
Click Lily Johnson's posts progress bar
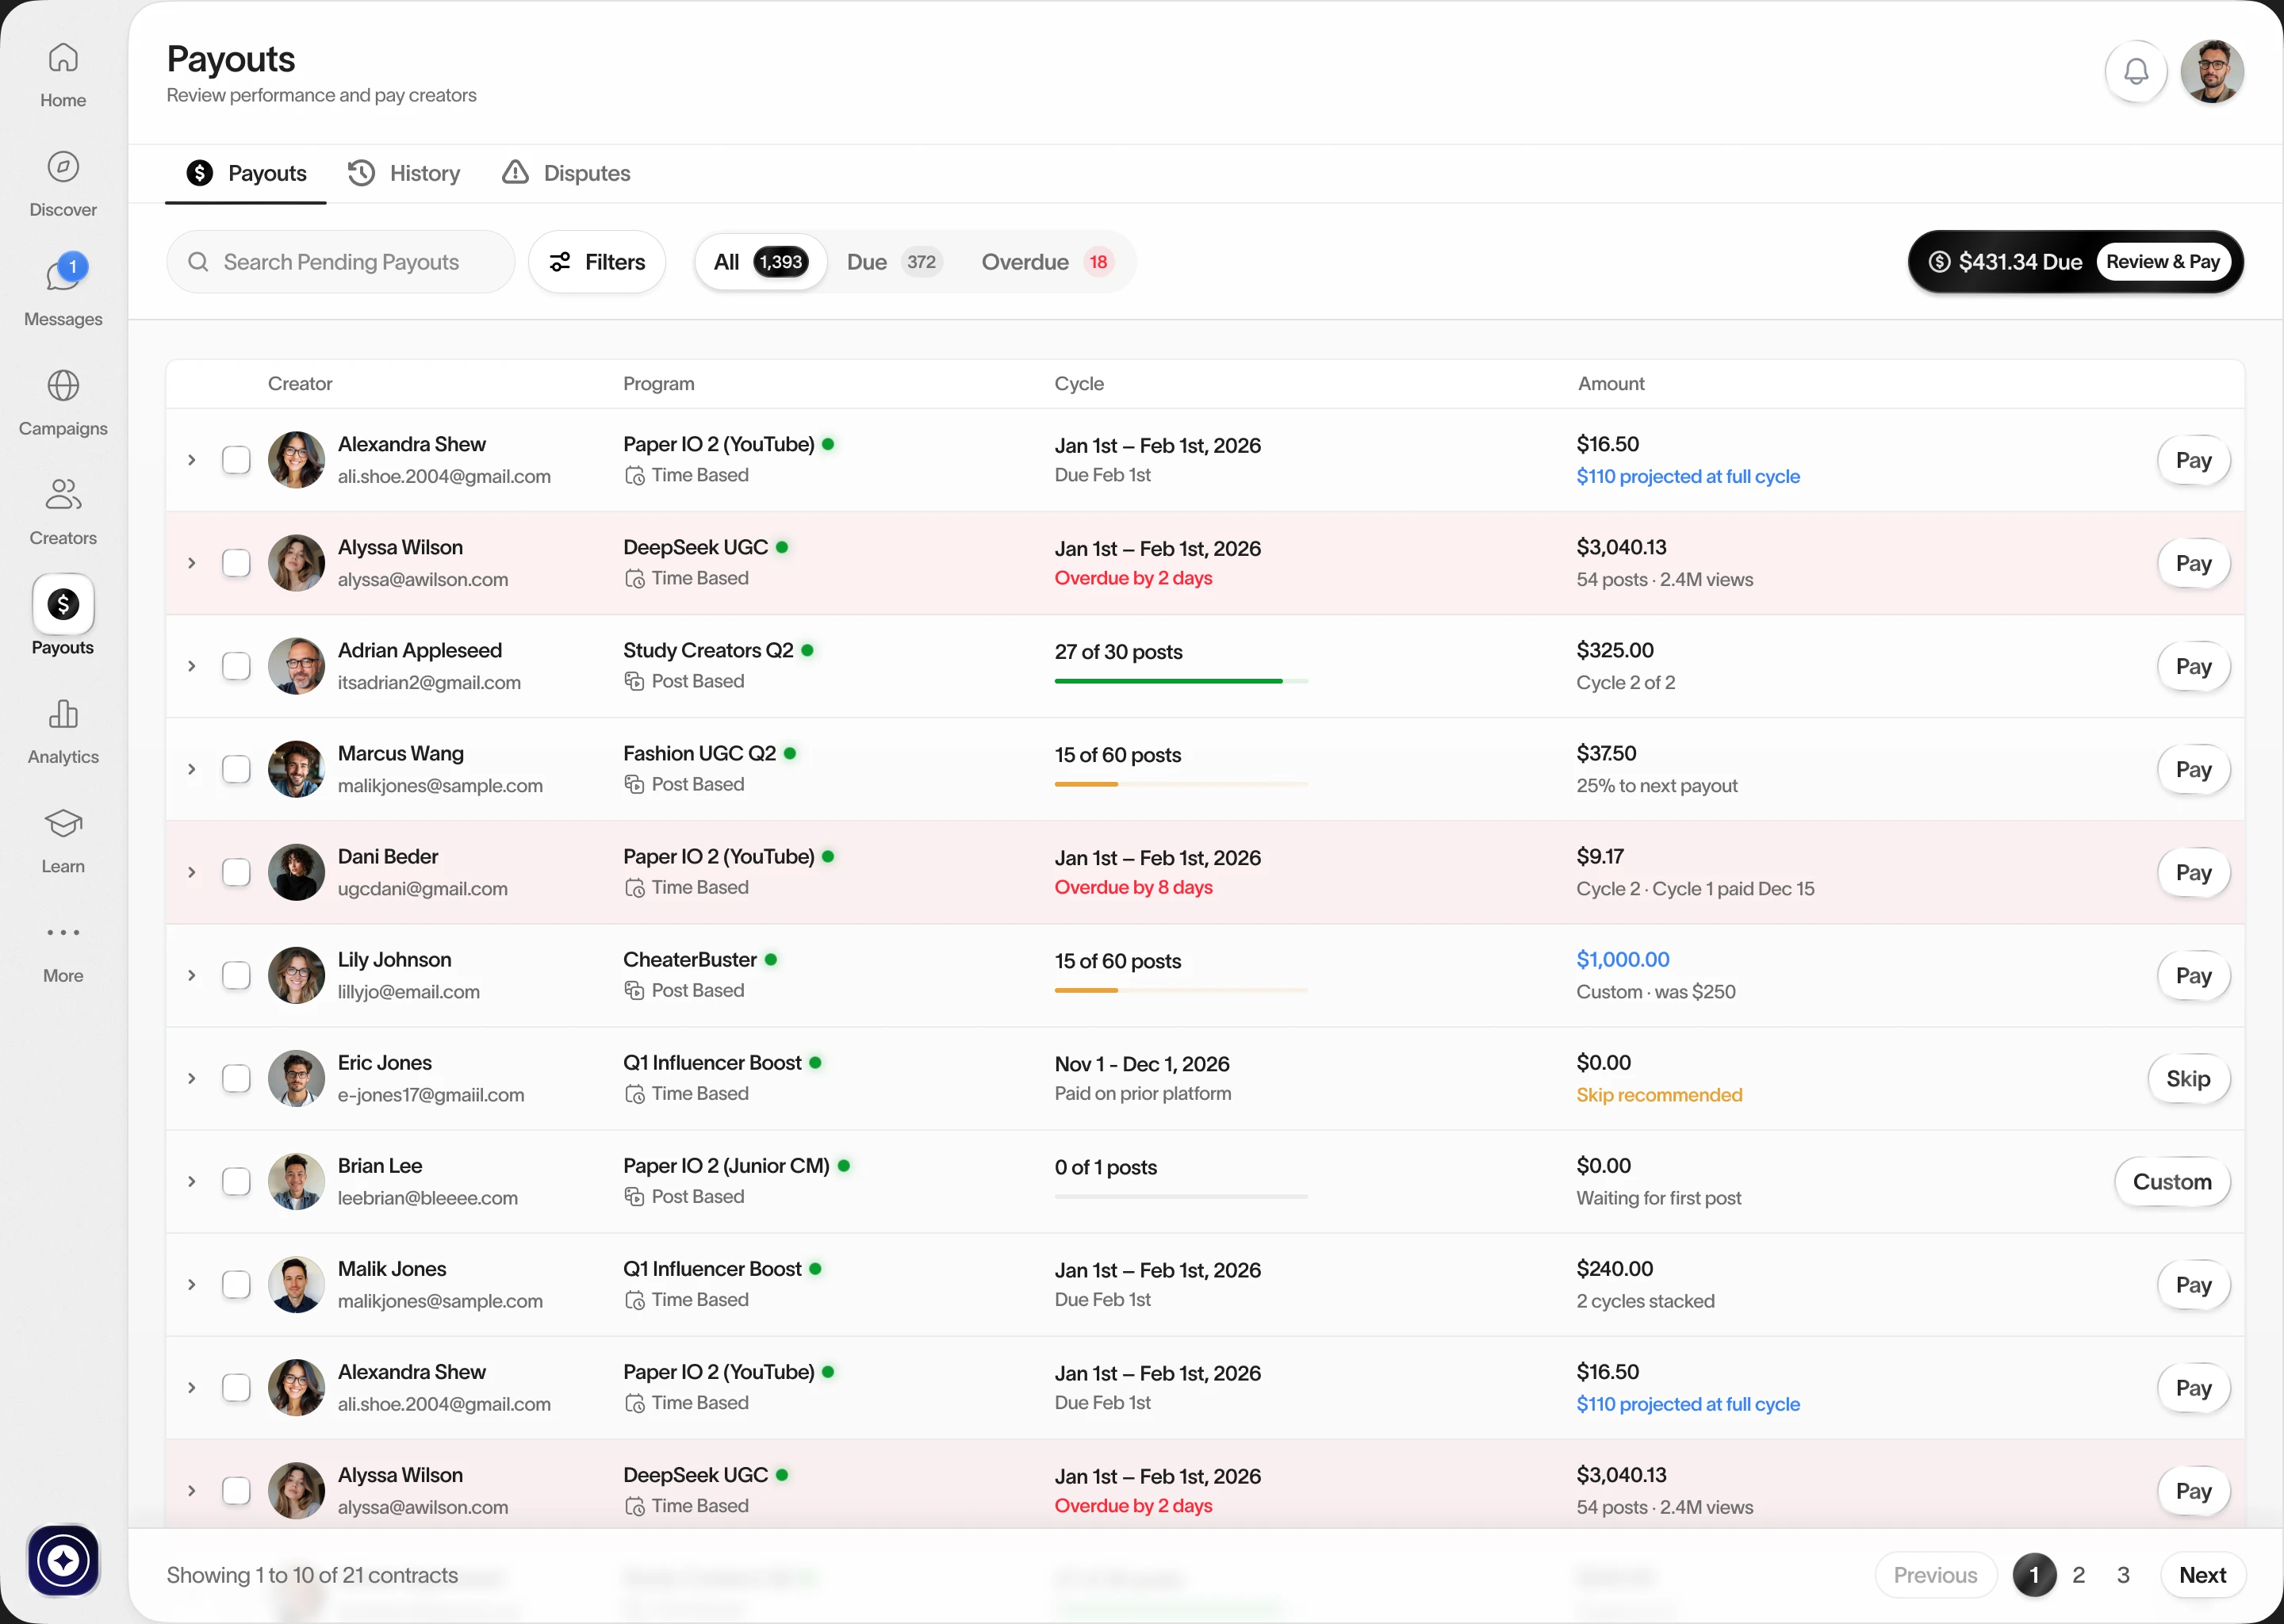(x=1181, y=990)
